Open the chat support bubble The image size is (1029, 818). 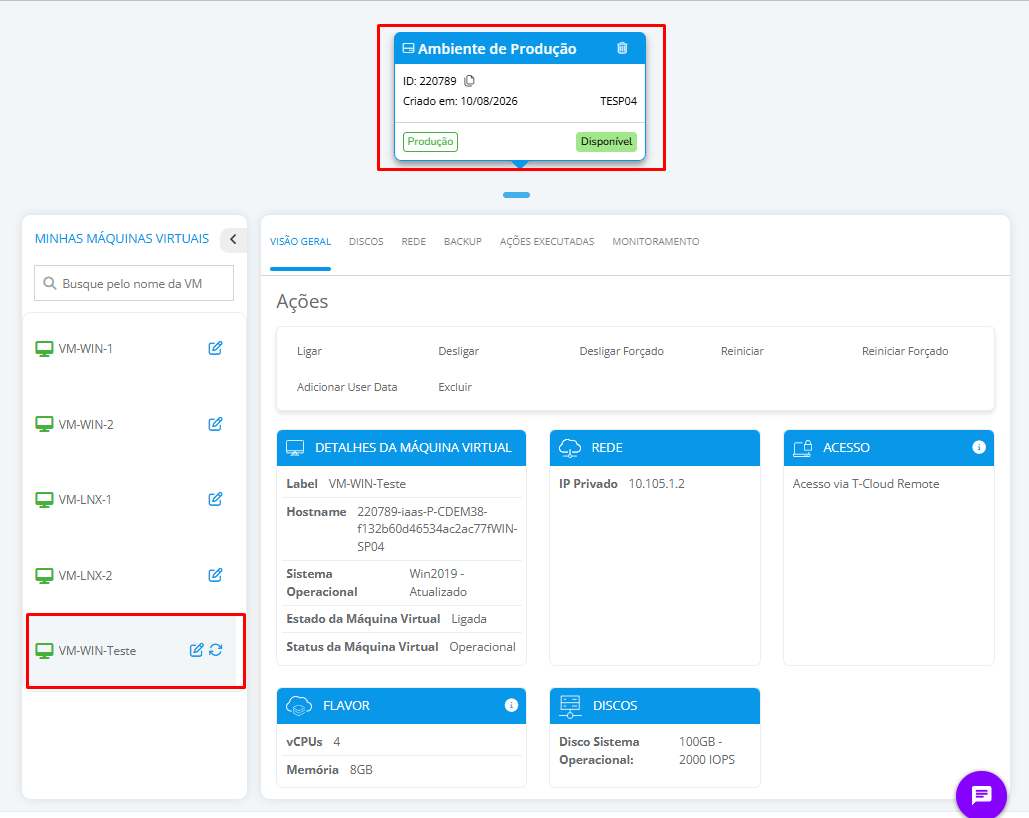point(981,795)
